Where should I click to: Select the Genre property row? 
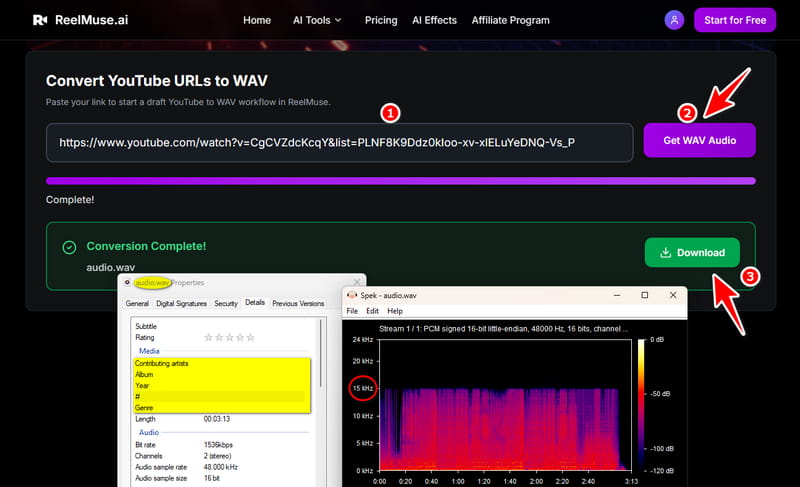pos(221,408)
